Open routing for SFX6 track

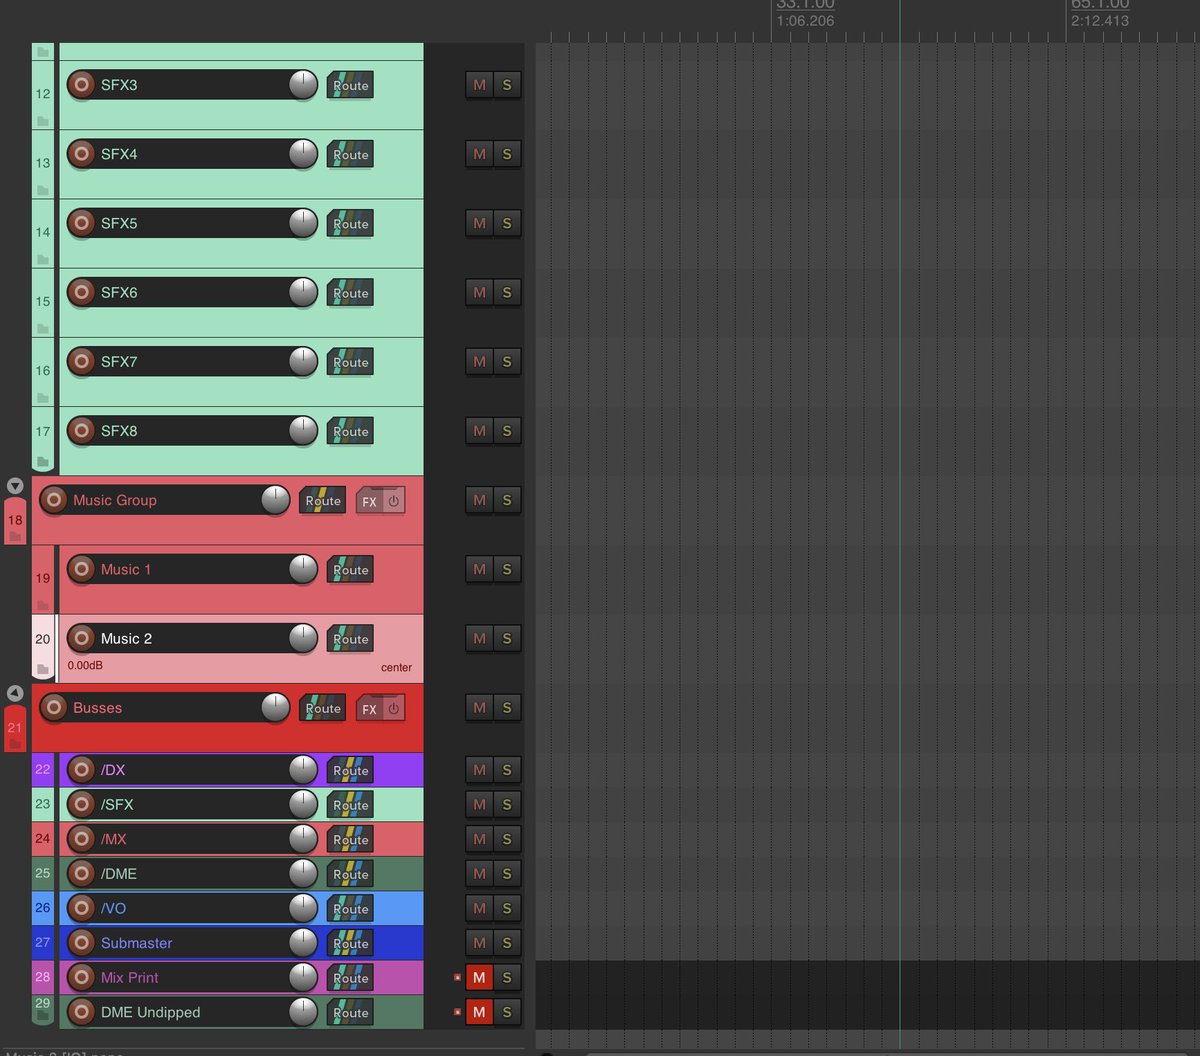pyautogui.click(x=350, y=292)
